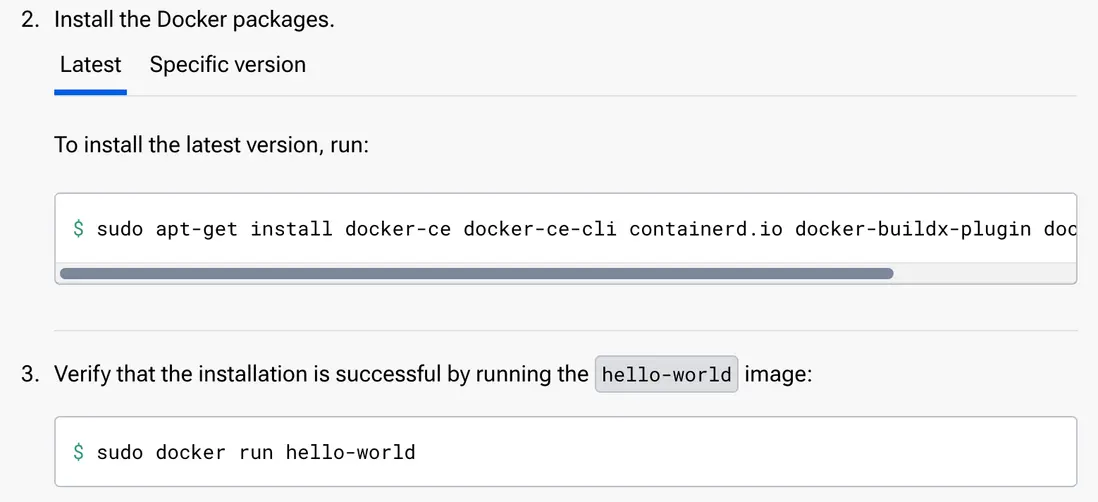Image resolution: width=1098 pixels, height=502 pixels.
Task: Click the word run in the docker command
Action: (256, 452)
